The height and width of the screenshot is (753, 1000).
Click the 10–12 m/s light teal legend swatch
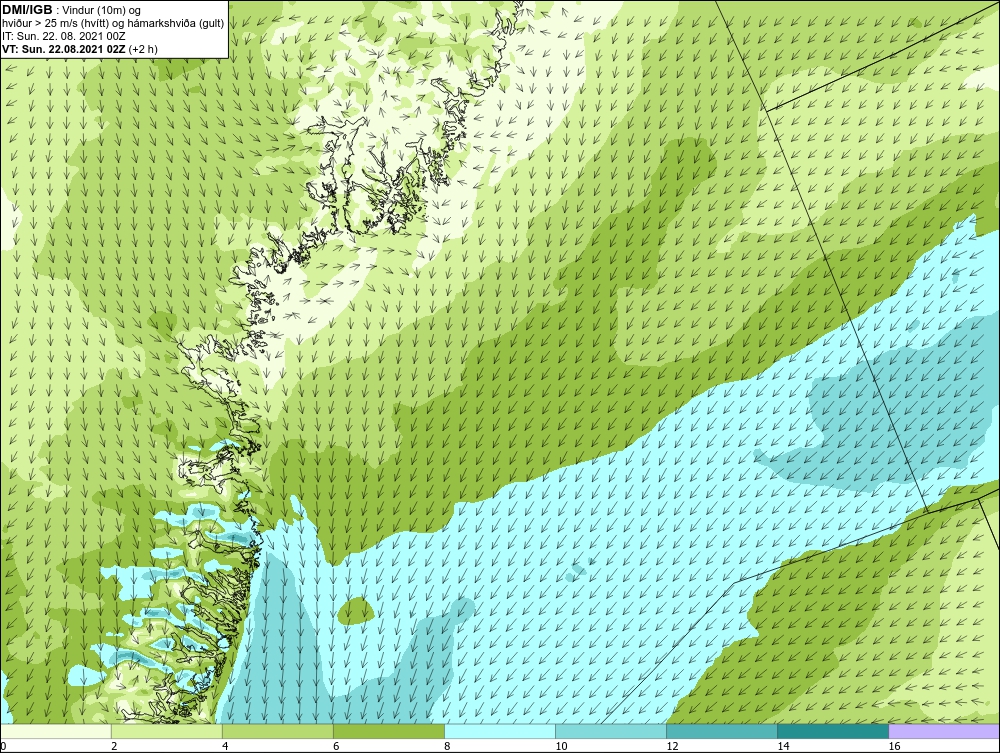[x=611, y=731]
